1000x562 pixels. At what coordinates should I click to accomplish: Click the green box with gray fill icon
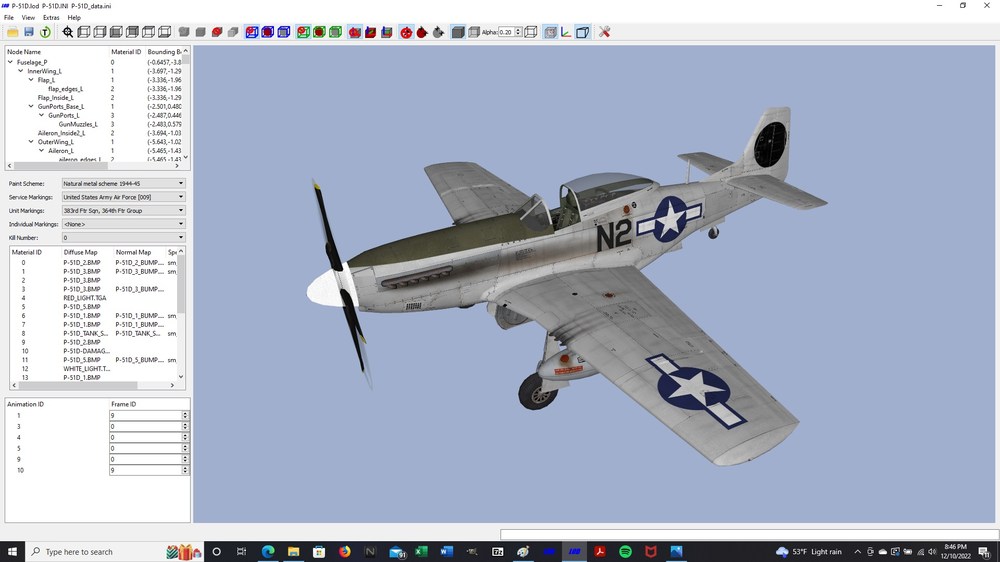pos(335,32)
